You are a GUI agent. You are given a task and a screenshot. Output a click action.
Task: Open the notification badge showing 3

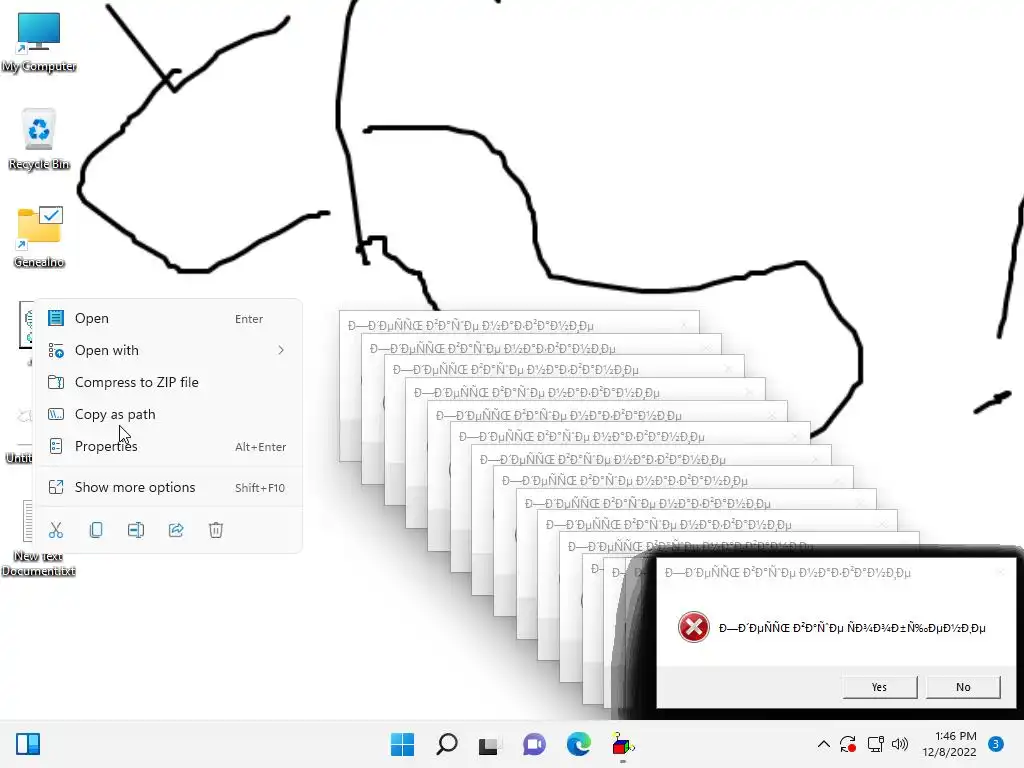pyautogui.click(x=995, y=744)
